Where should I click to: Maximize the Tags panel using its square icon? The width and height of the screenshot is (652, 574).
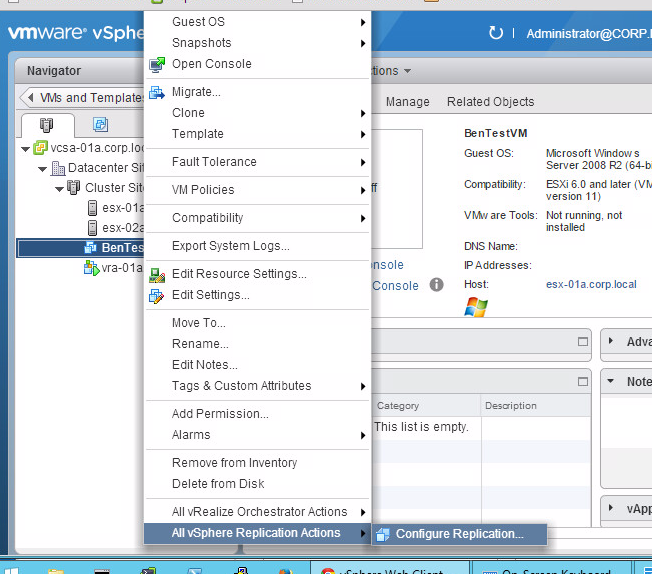[583, 381]
